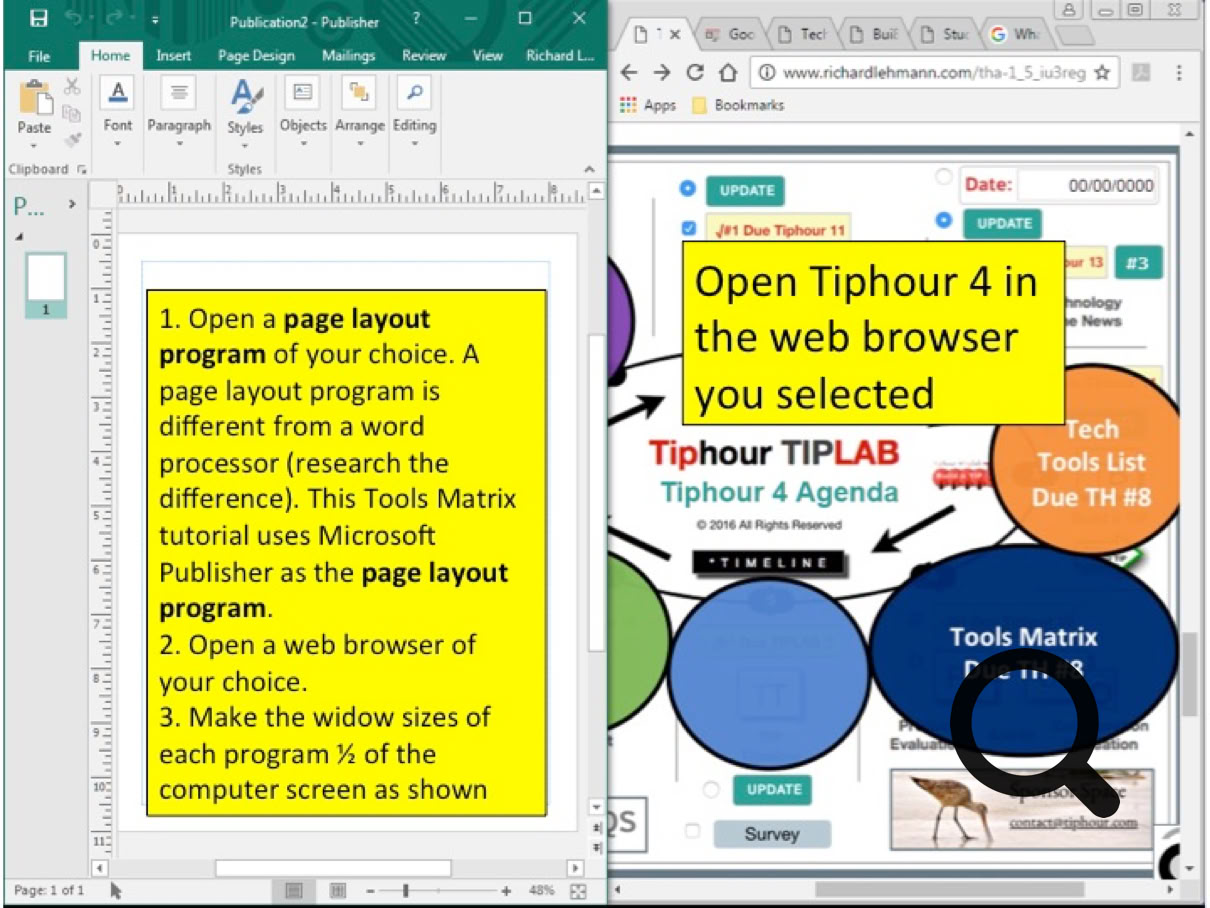Close the active browser tab

coord(674,34)
